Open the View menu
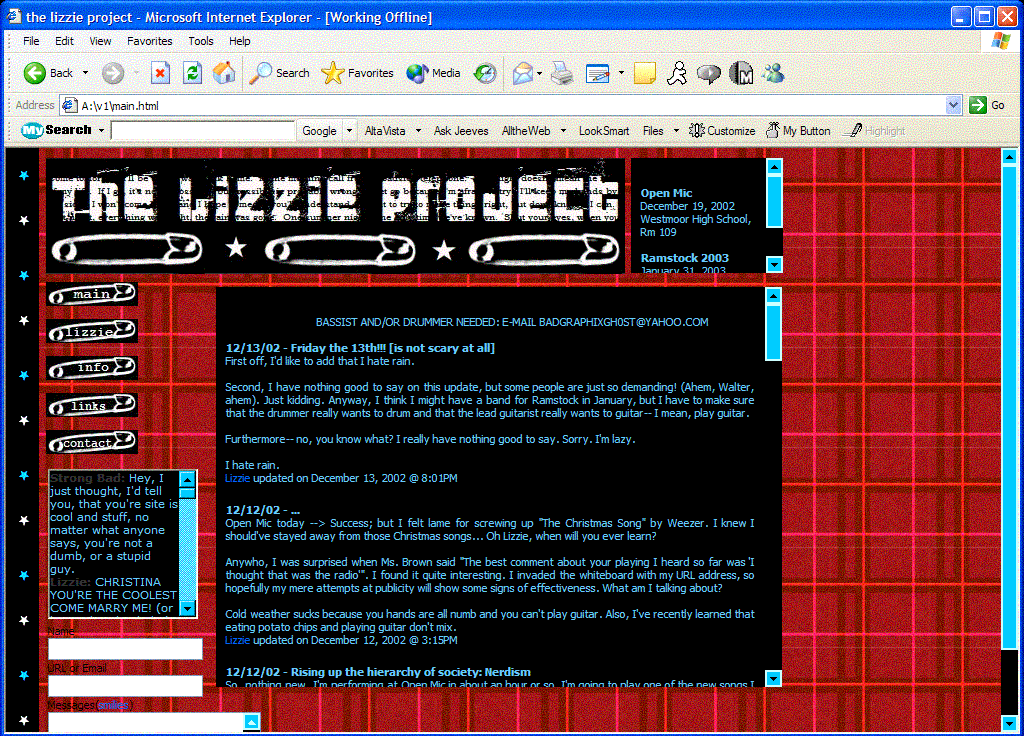 100,40
